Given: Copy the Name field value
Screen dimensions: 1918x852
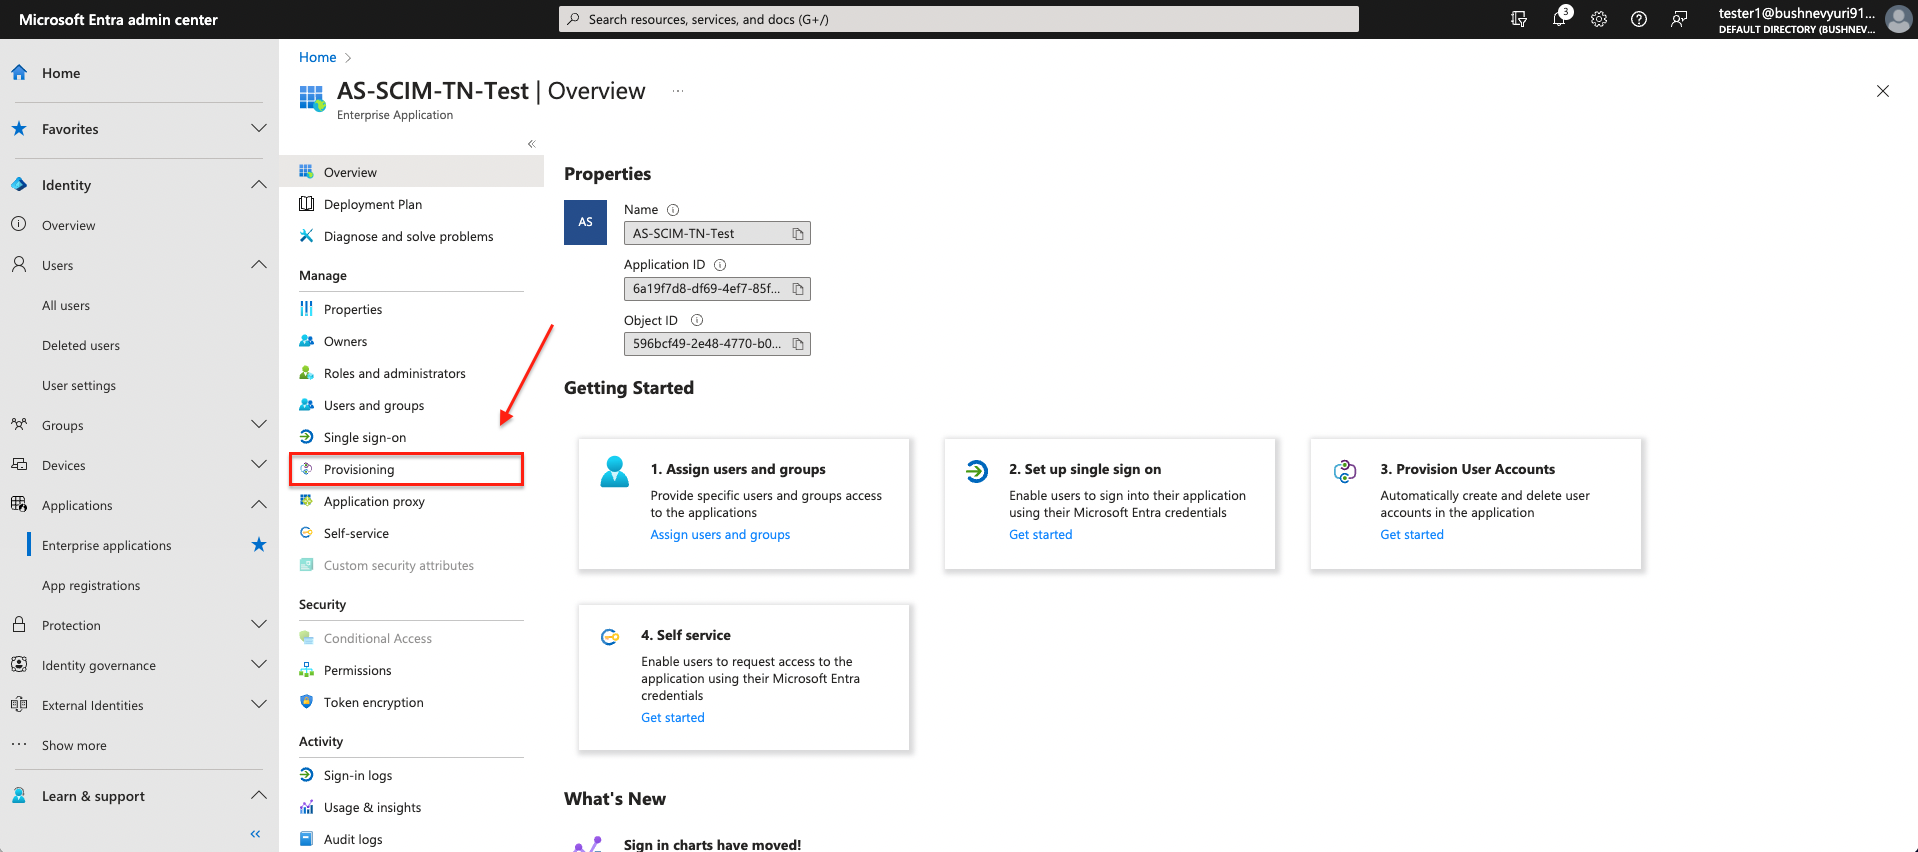Looking at the screenshot, I should click(798, 234).
